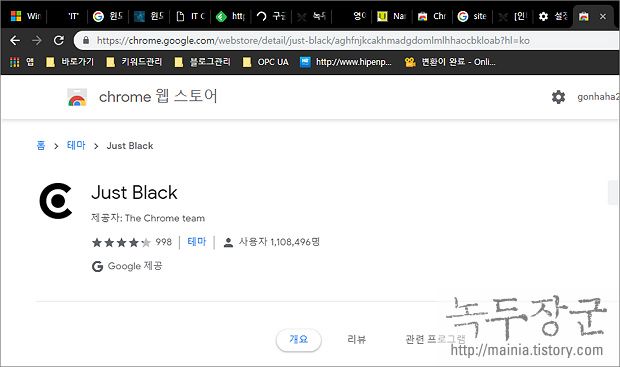Click the 테마 category link beside rating
Screen dimensions: 620x367
[x=197, y=242]
